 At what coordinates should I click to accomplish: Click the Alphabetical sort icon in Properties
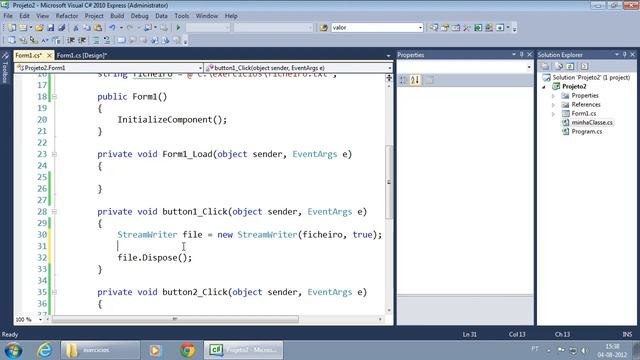tap(415, 80)
